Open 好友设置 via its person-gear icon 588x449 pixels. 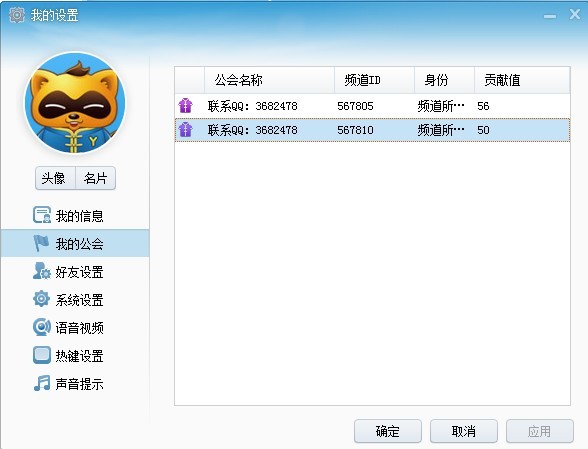coord(41,271)
